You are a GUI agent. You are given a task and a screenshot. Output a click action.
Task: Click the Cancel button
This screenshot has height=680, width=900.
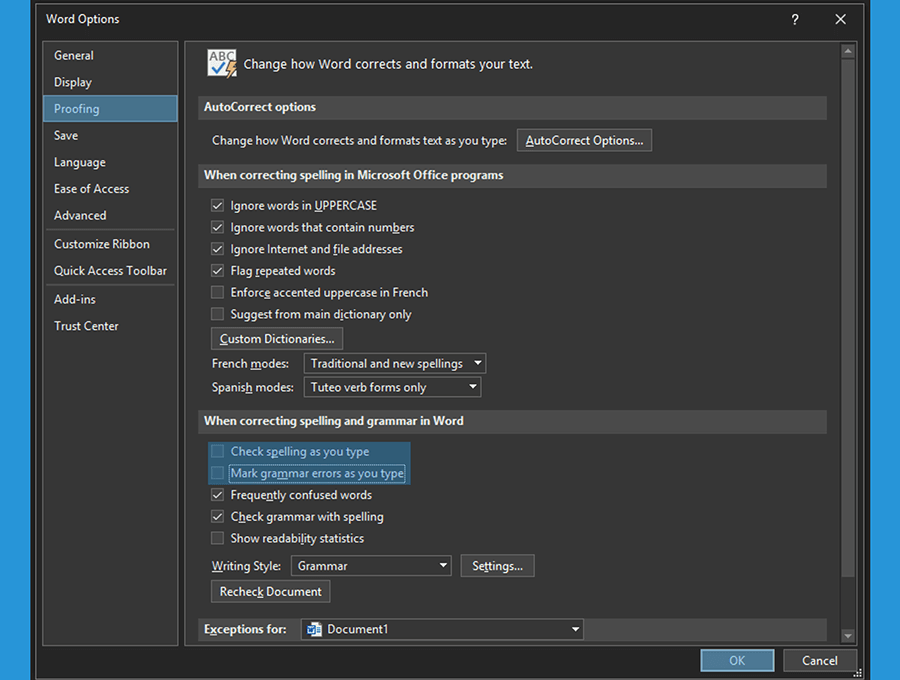point(820,660)
